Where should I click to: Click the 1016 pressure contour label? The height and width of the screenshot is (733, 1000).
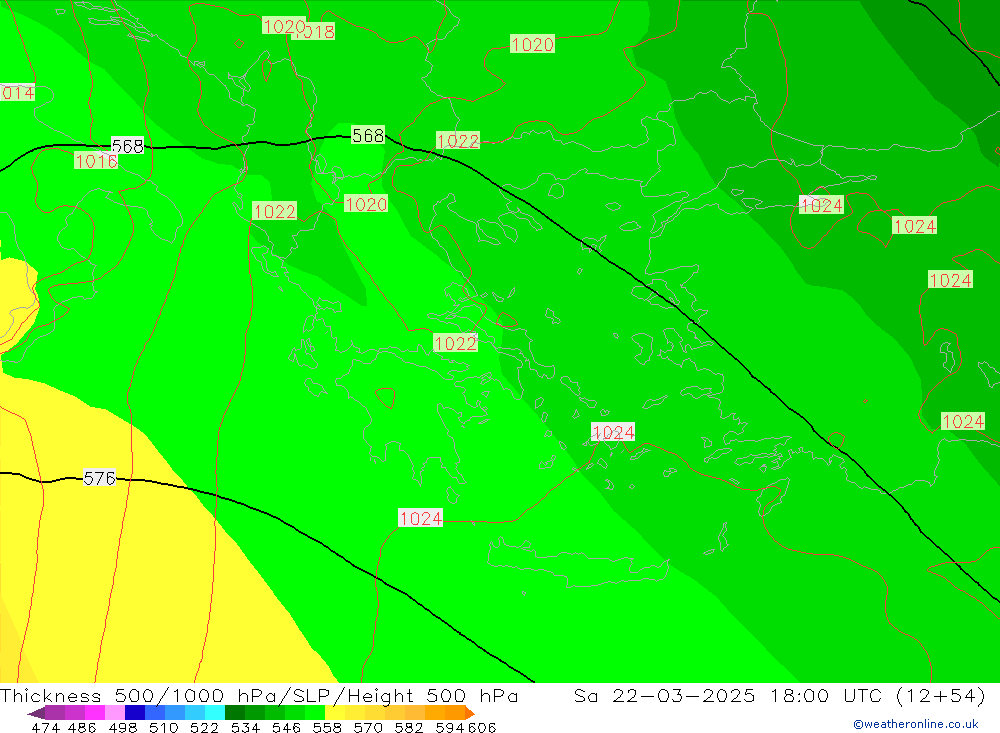96,161
